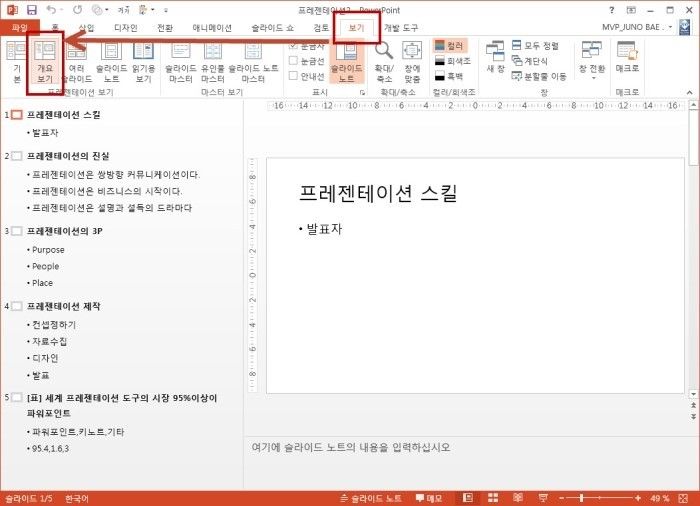The image size is (700, 506).
Task: Click reading view icon in status bar
Action: click(518, 498)
